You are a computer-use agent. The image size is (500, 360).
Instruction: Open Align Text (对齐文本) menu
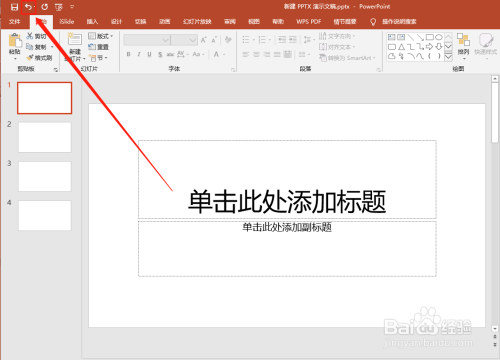tap(337, 47)
